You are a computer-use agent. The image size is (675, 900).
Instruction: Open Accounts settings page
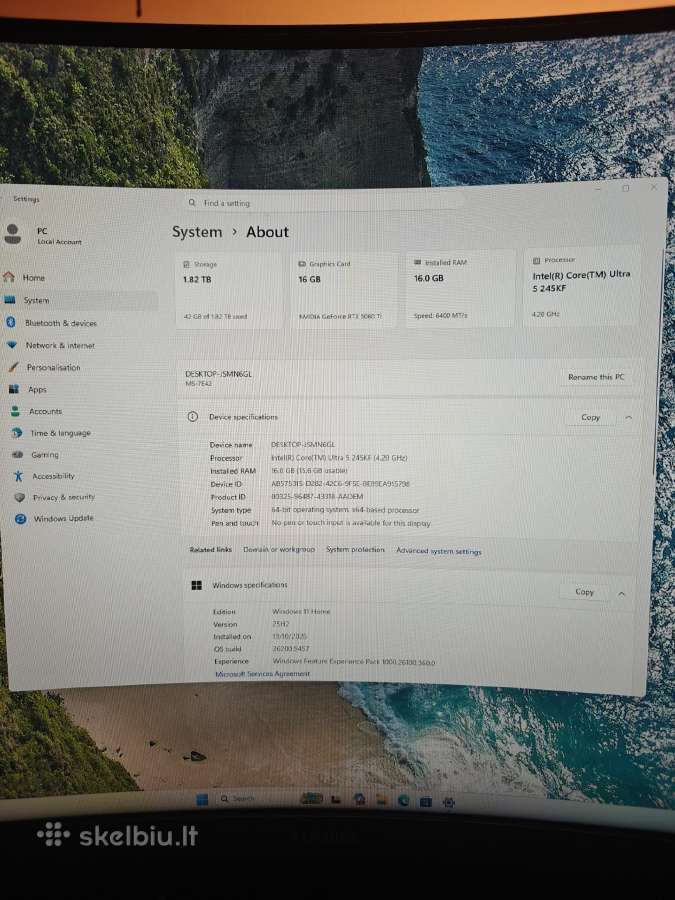tap(45, 411)
